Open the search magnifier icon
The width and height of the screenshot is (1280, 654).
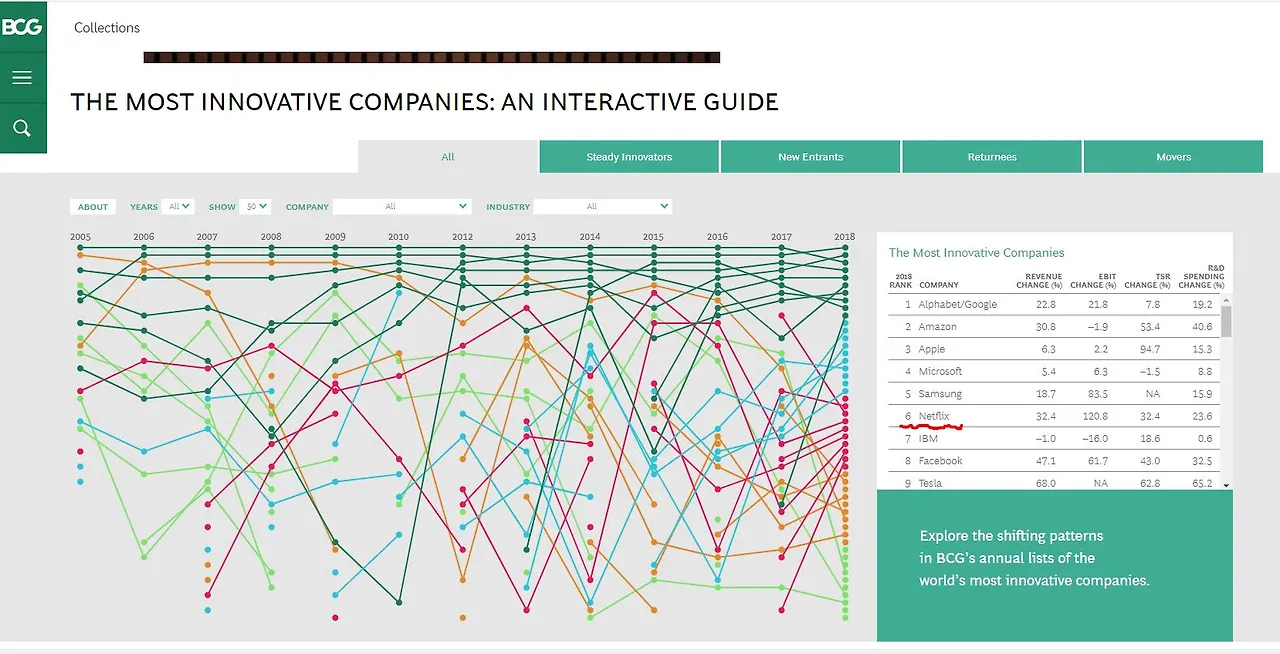22,128
